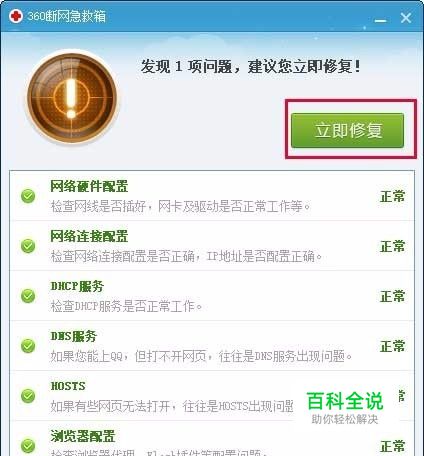
Task: Select the 浏览器配置 heading
Action: click(83, 436)
